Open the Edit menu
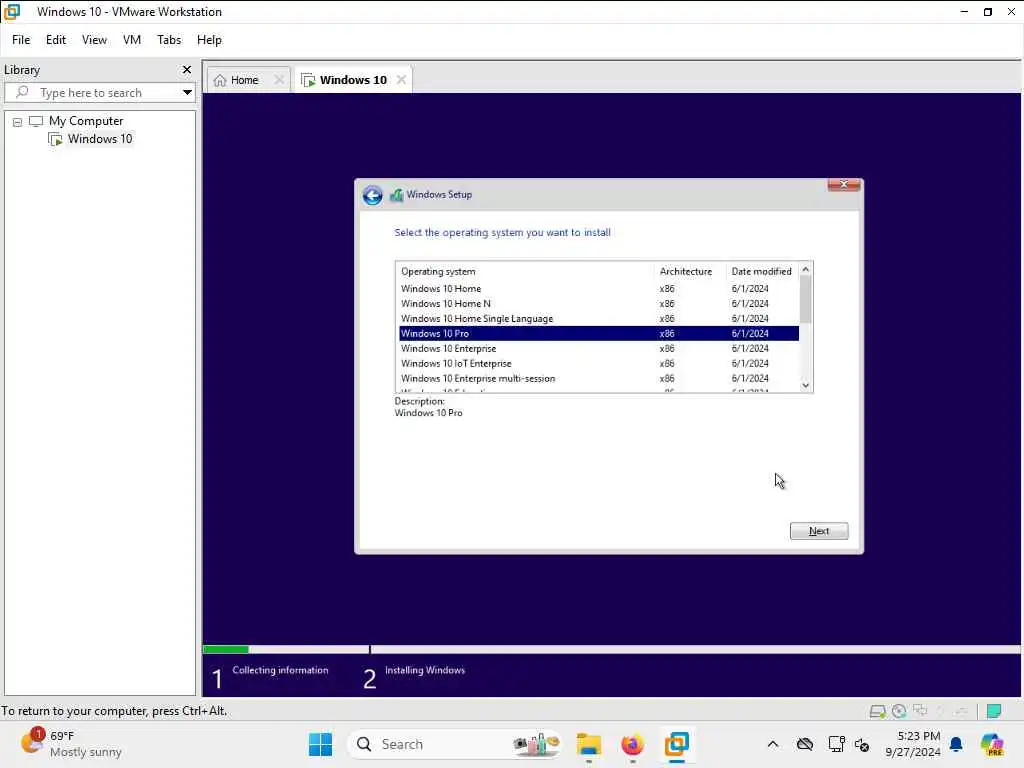 click(x=56, y=40)
